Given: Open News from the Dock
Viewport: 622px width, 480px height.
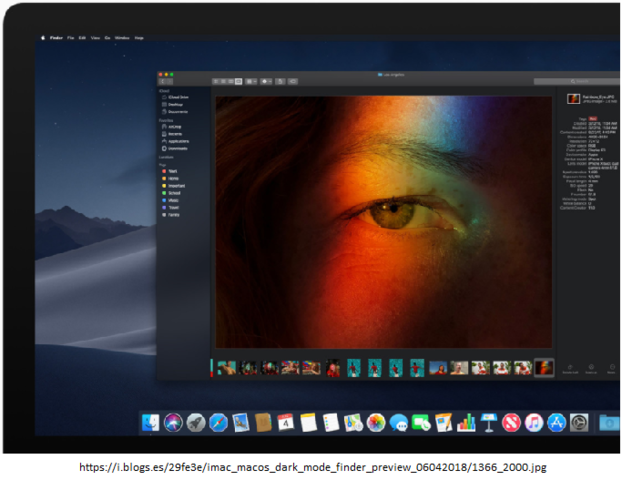Looking at the screenshot, I should tap(511, 422).
